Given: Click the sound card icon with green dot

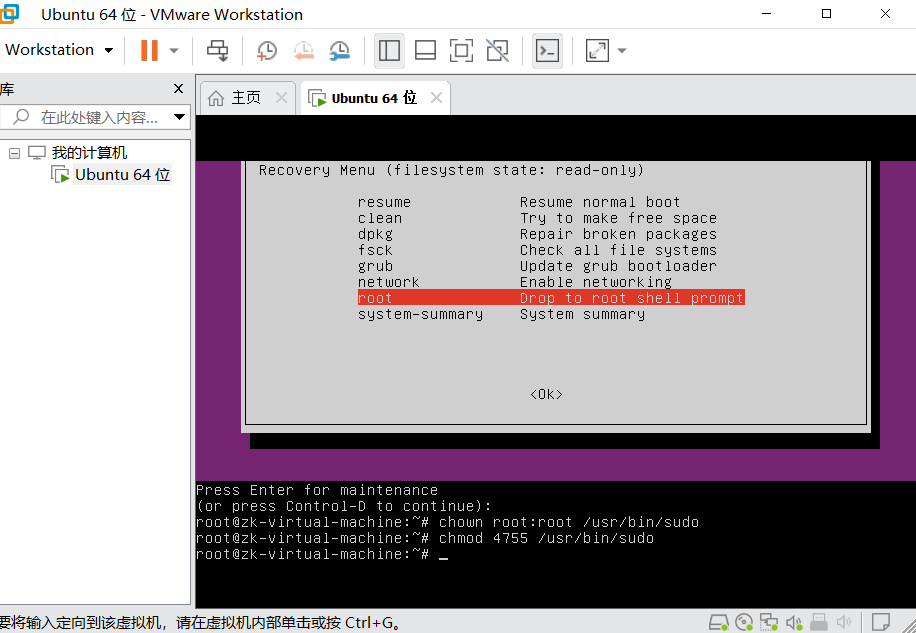Looking at the screenshot, I should (x=794, y=622).
